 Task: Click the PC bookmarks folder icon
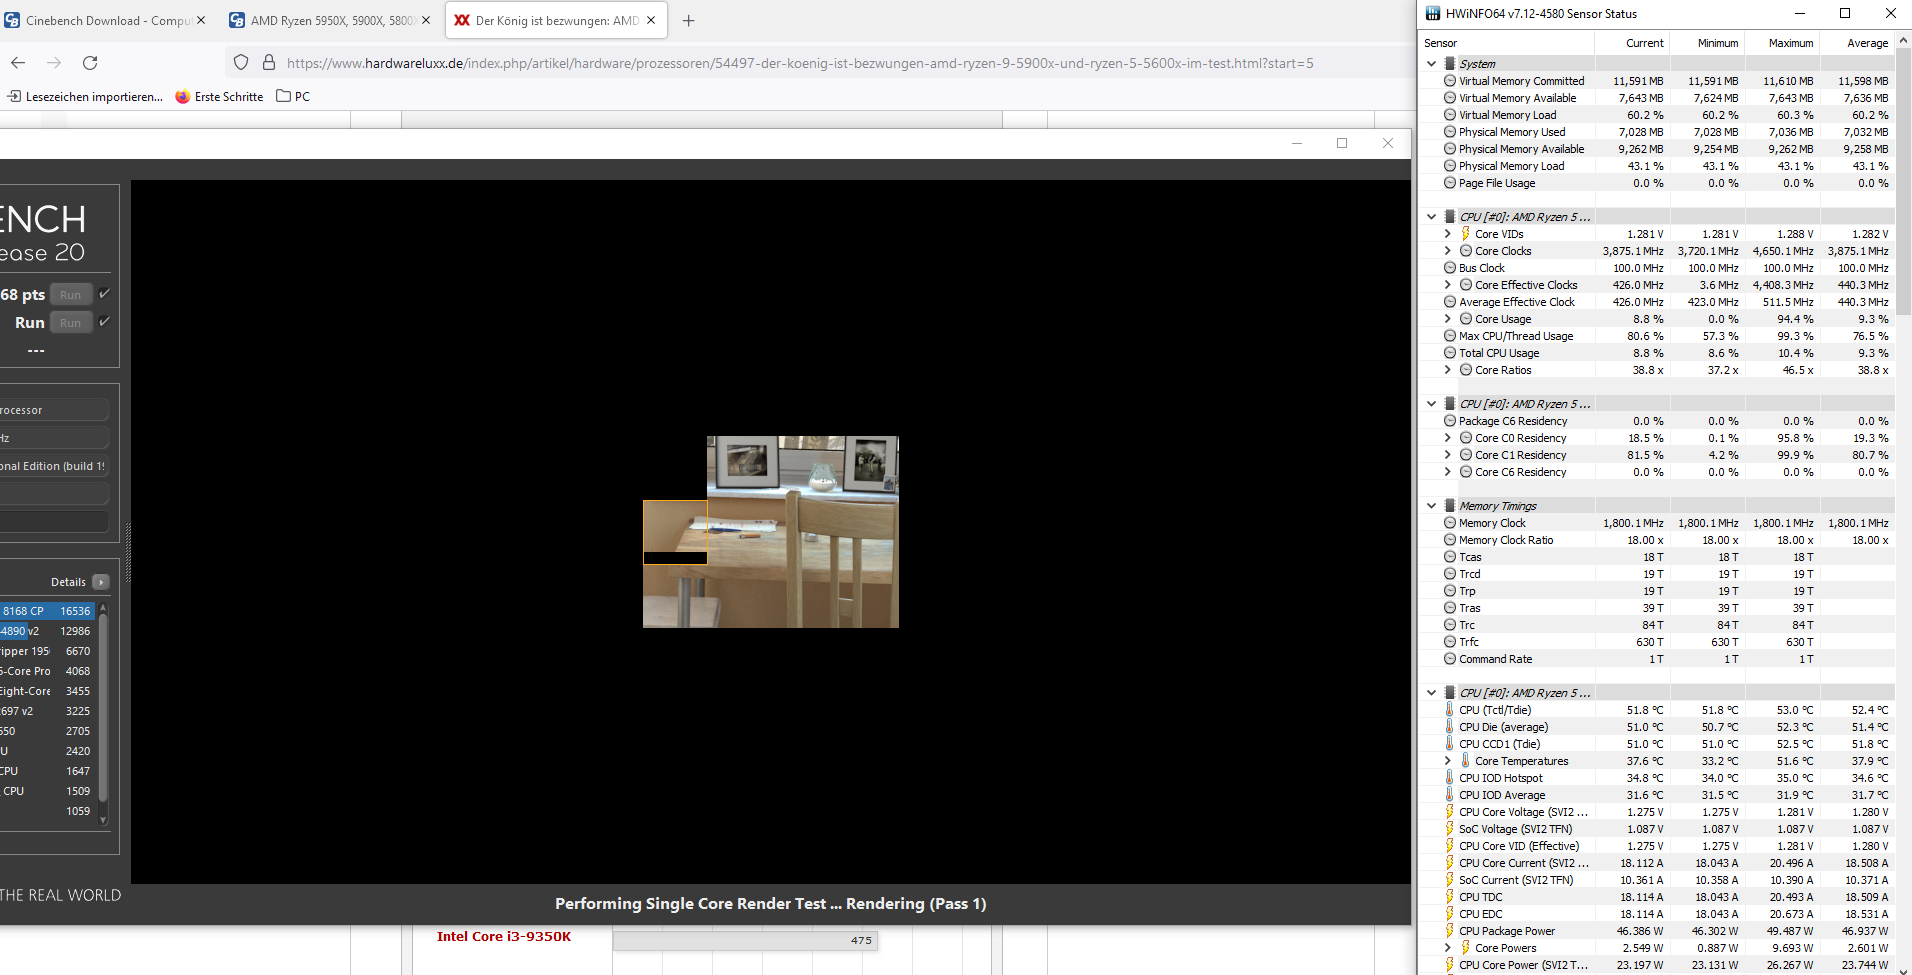[282, 96]
